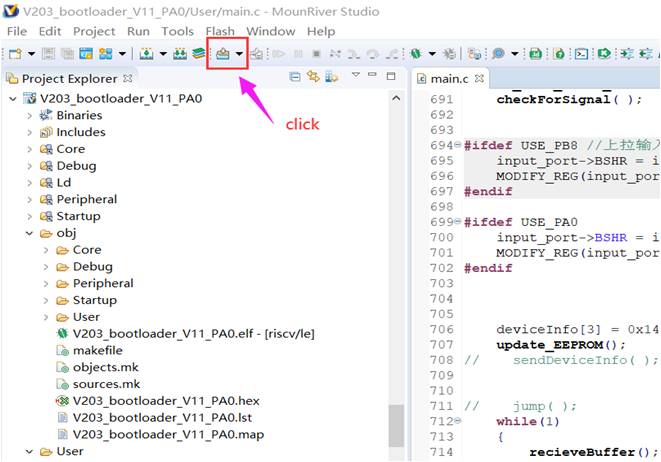Image resolution: width=661 pixels, height=462 pixels.
Task: Click the grey bug icon after Debug dropdown
Action: 449,54
